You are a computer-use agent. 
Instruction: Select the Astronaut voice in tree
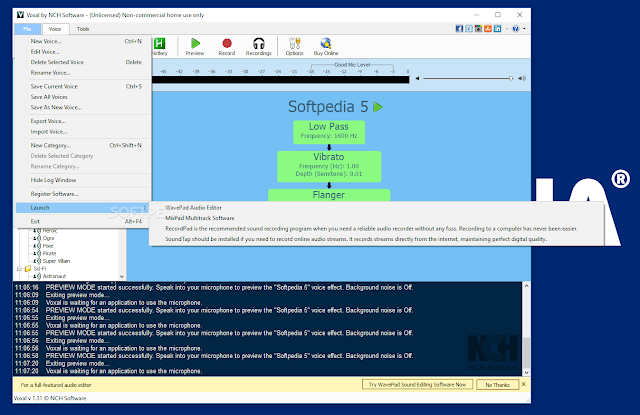pyautogui.click(x=54, y=276)
